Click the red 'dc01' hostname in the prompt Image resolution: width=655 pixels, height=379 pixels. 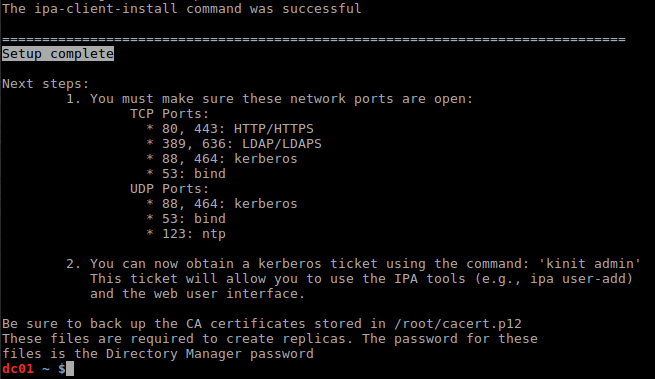pos(18,369)
